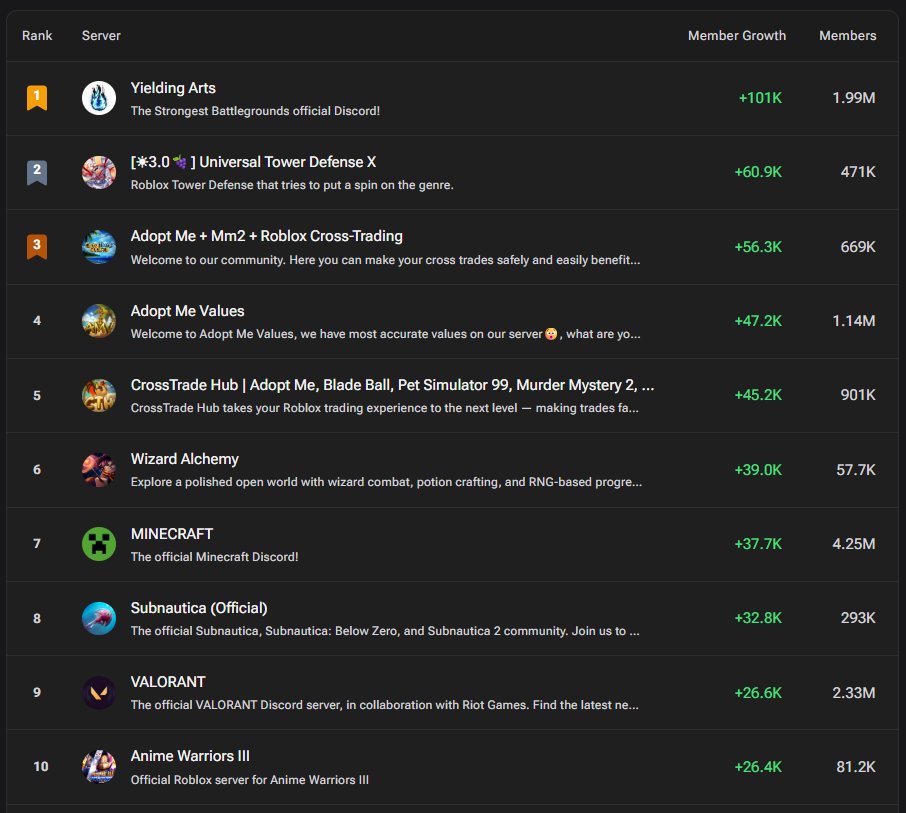Open the CrossTrade Hub server title
The height and width of the screenshot is (813, 906).
tap(392, 385)
